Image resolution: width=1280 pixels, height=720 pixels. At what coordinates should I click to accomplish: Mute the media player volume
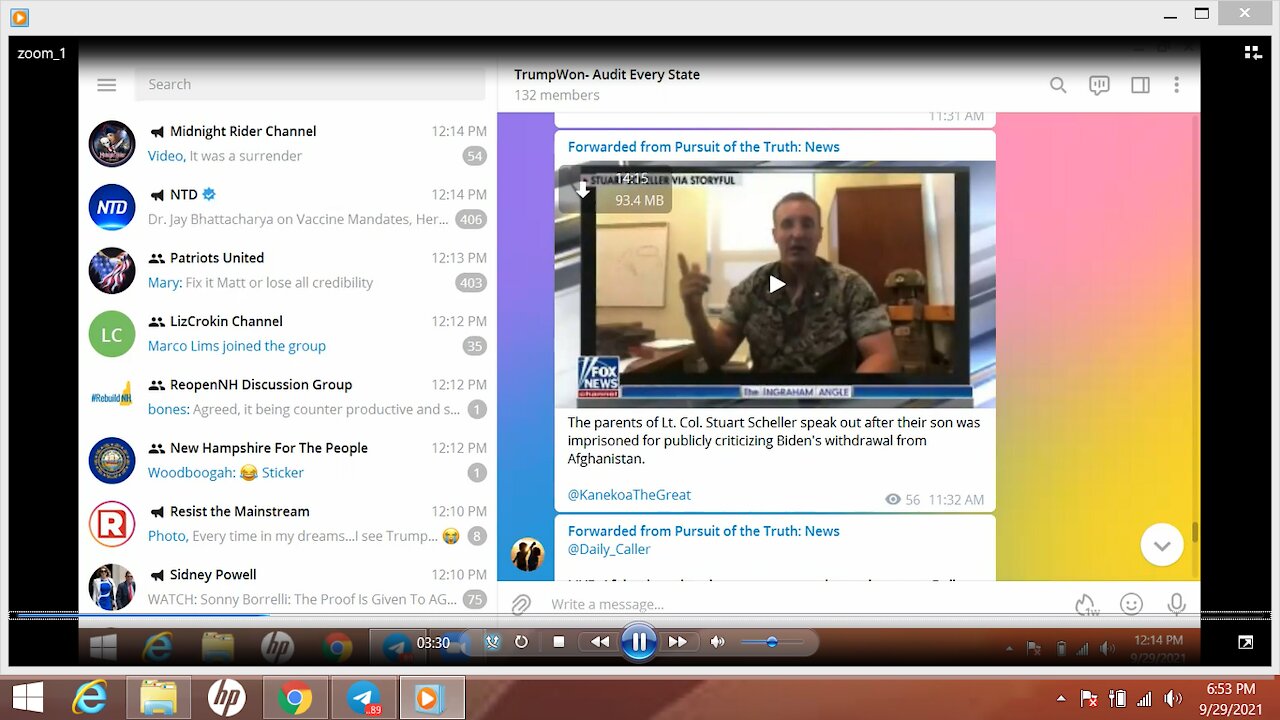717,642
